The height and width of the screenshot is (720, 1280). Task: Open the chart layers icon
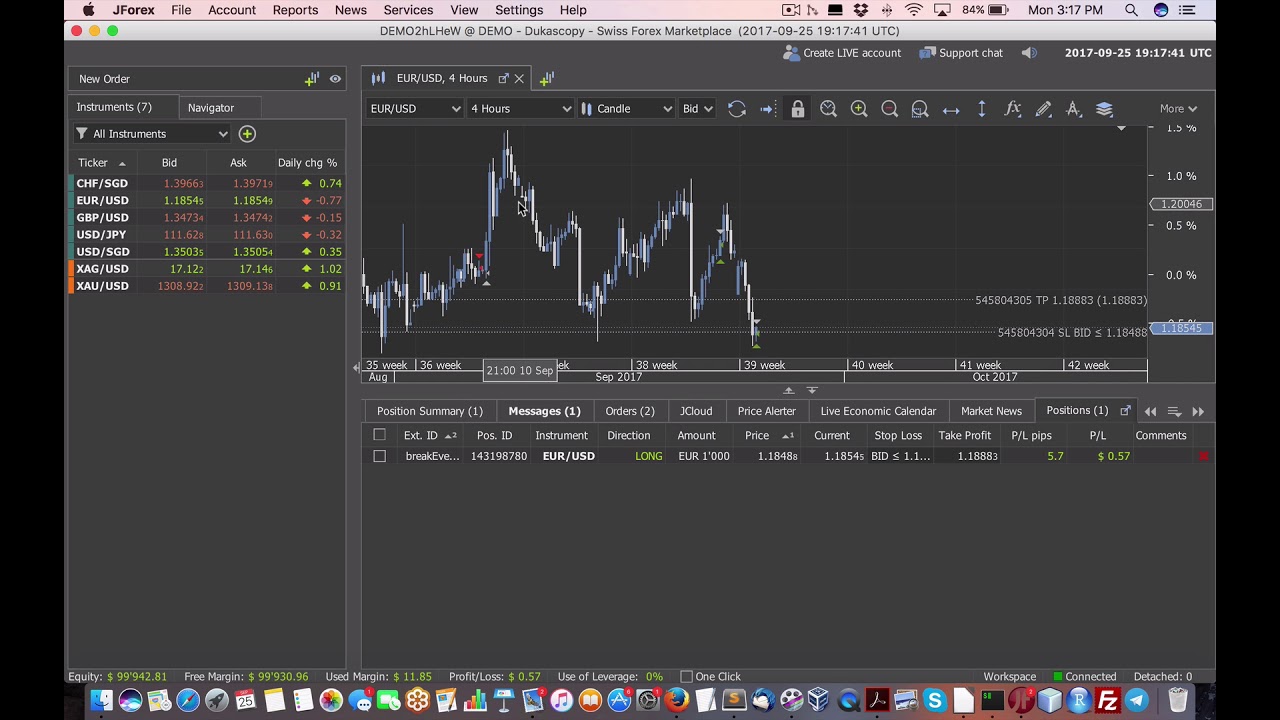point(1105,109)
